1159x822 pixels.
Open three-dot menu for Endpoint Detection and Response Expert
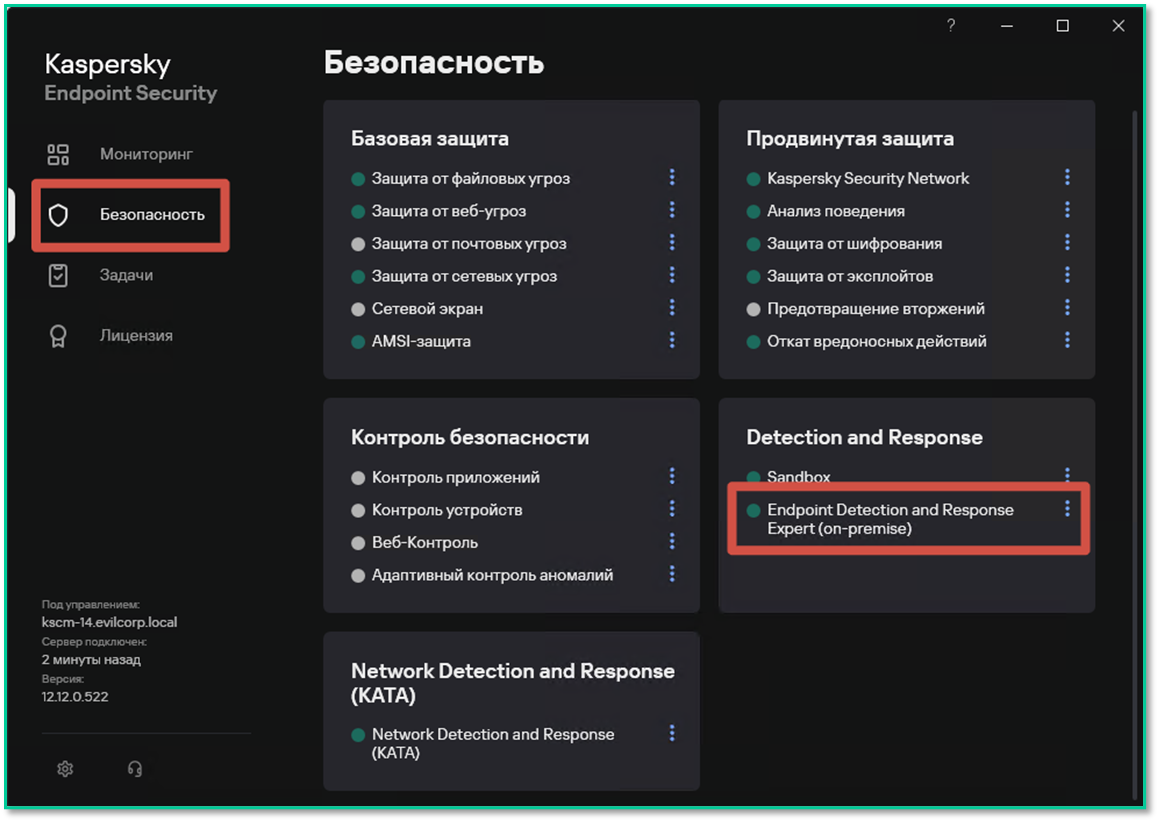[x=1067, y=509]
